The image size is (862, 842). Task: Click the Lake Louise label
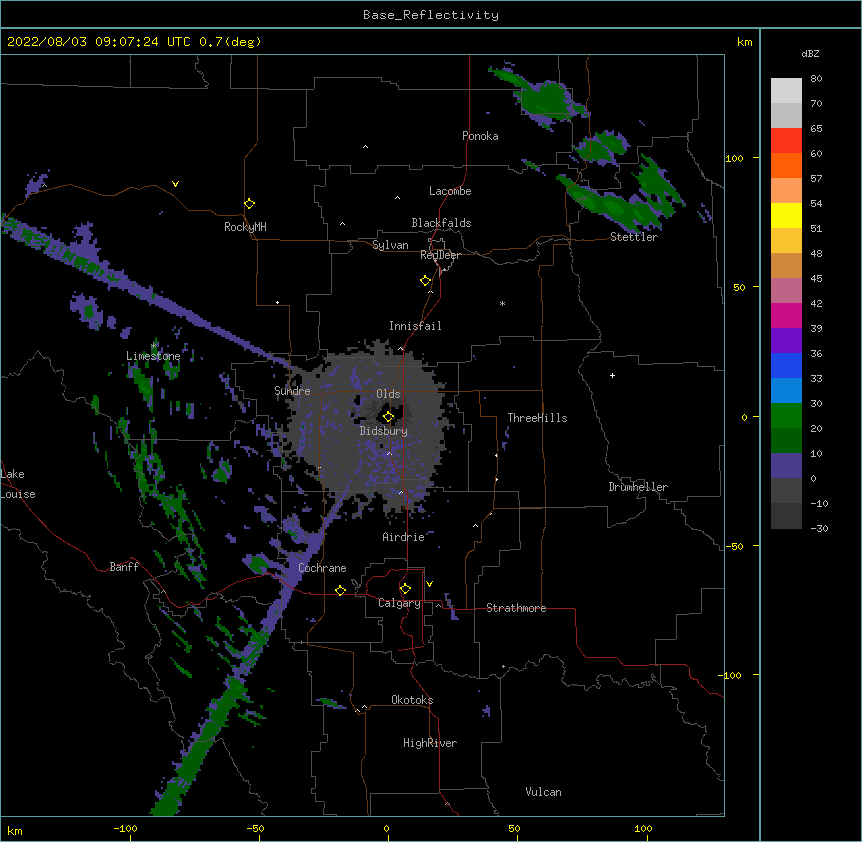coord(18,484)
